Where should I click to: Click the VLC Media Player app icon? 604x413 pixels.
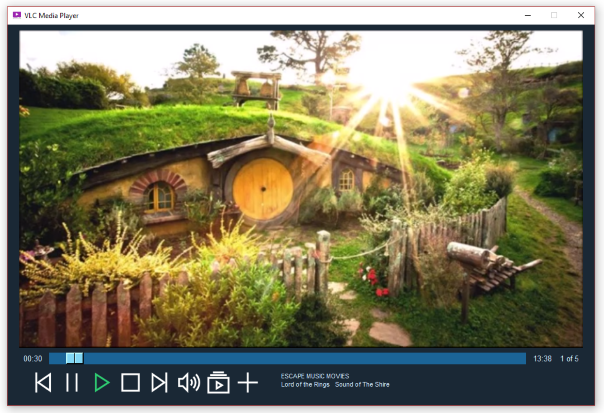tap(17, 15)
